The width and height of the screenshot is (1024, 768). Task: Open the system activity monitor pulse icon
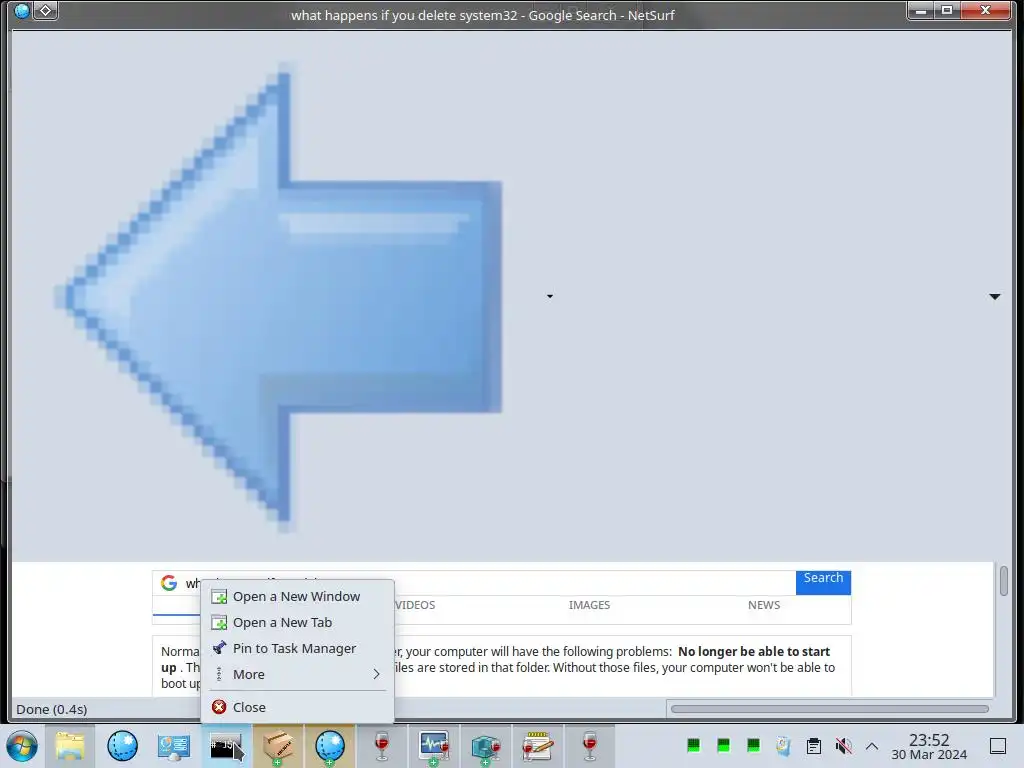(x=434, y=746)
